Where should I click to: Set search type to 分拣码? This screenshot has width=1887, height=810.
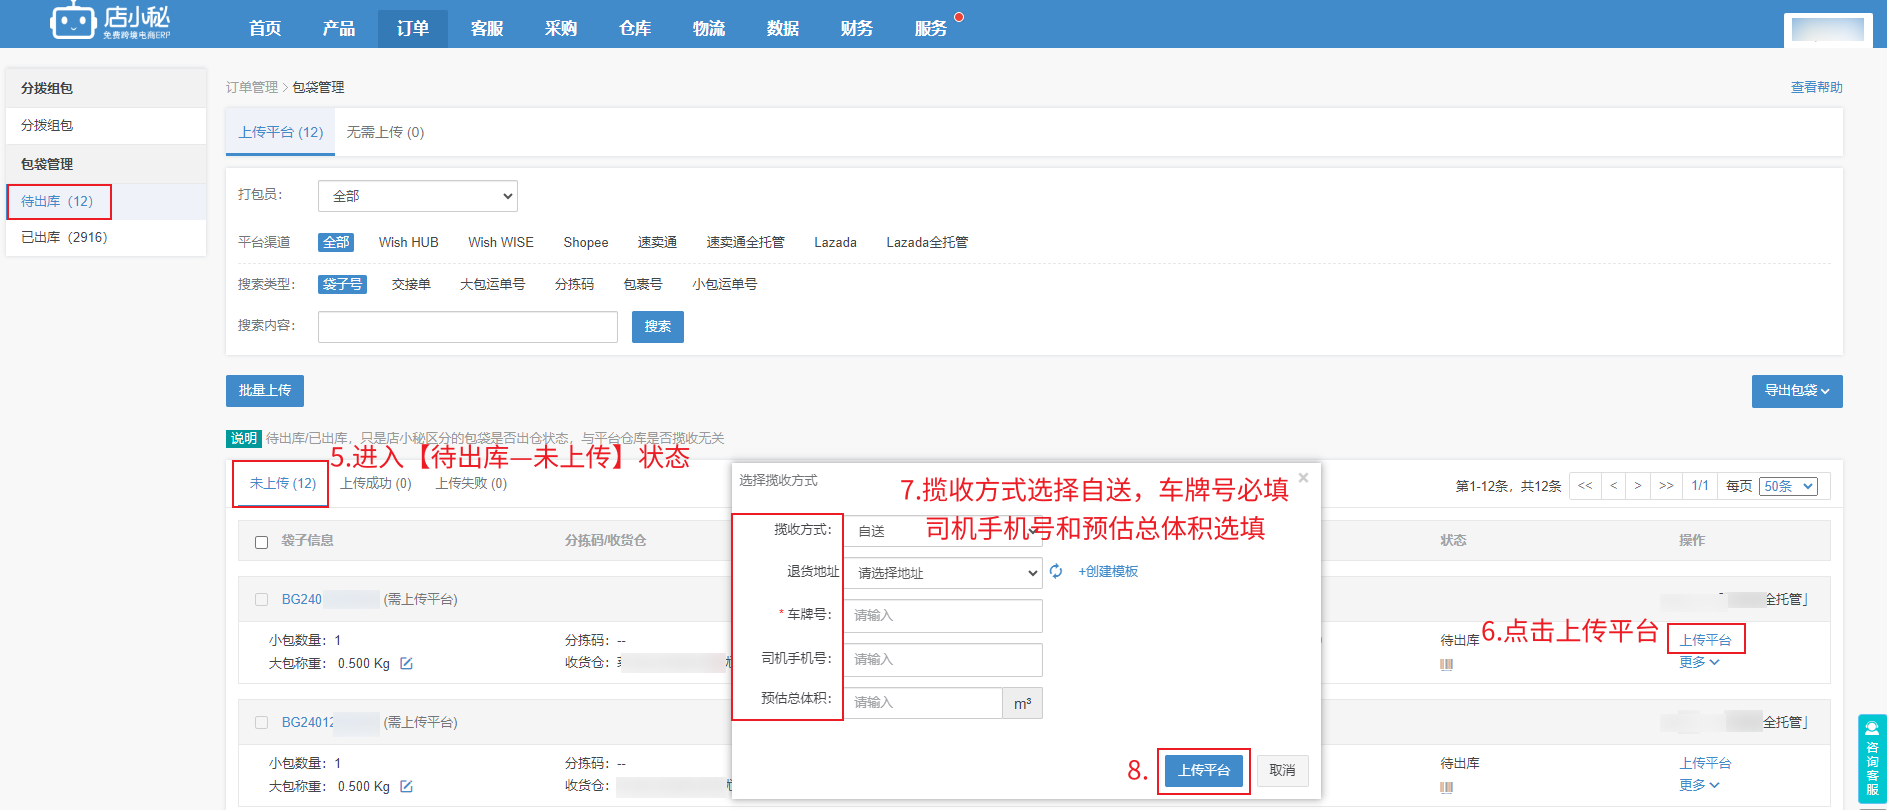click(574, 284)
